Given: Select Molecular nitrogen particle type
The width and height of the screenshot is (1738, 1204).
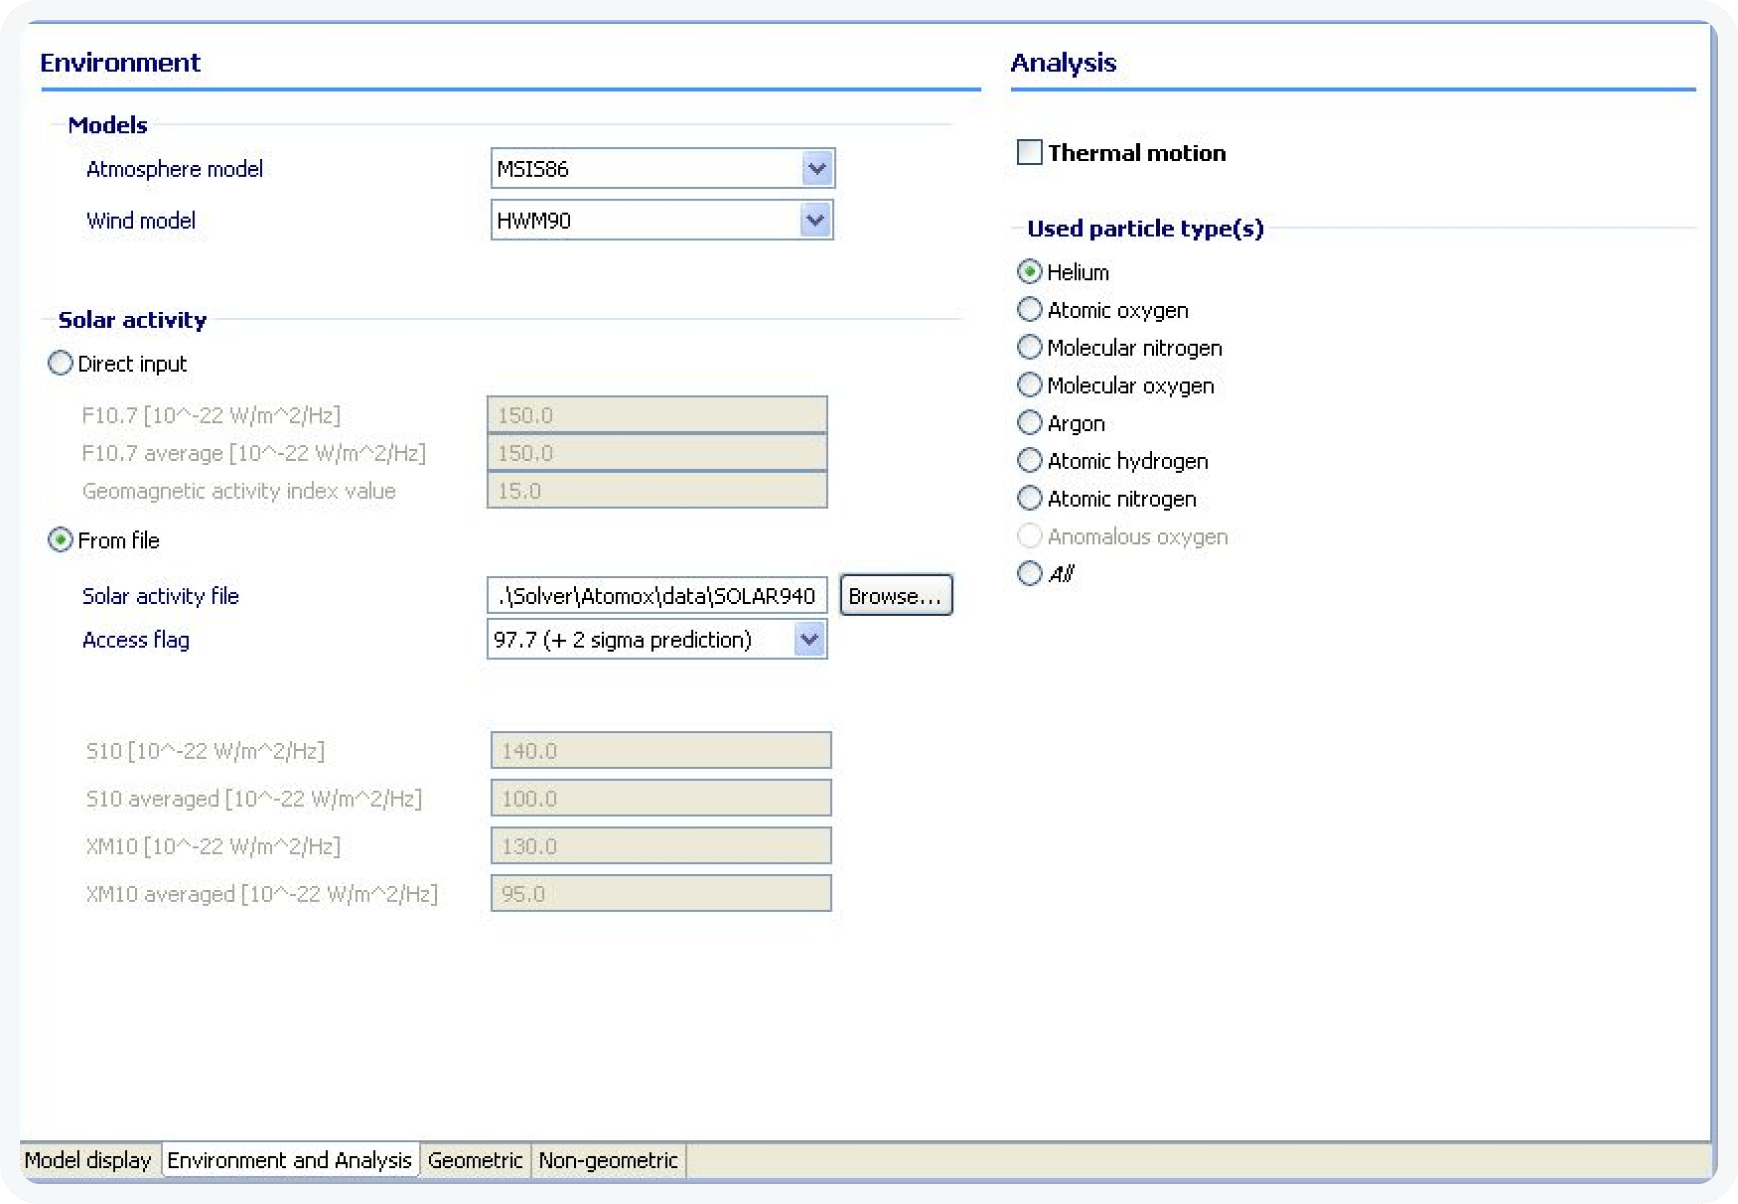Looking at the screenshot, I should pyautogui.click(x=1030, y=347).
